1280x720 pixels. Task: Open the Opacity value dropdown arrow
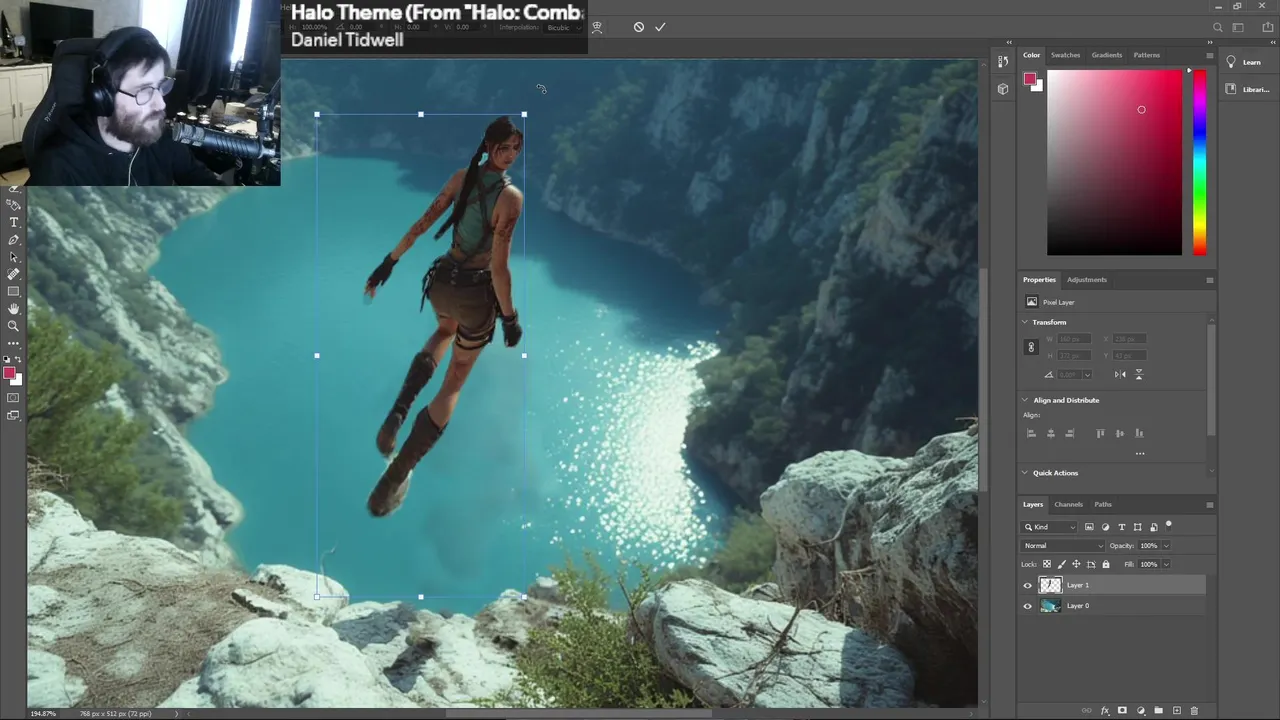pos(1166,546)
